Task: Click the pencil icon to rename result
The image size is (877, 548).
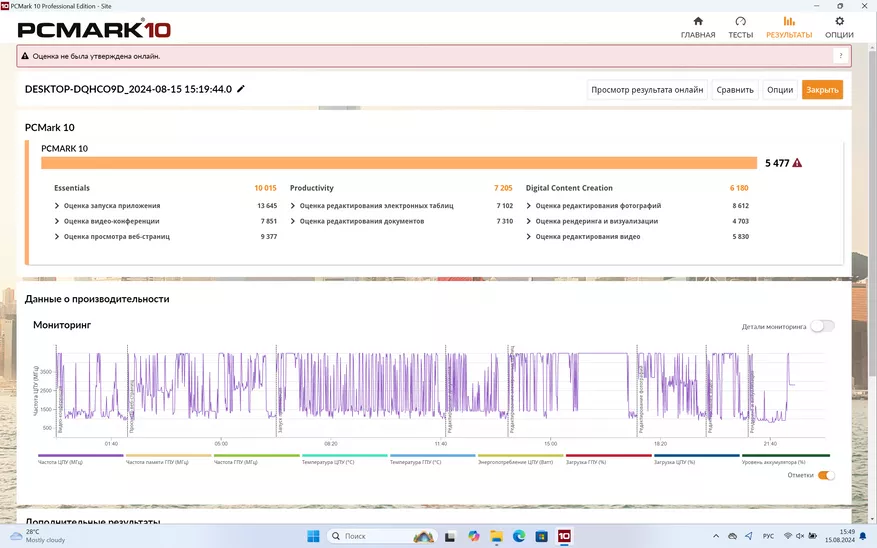Action: coord(241,89)
